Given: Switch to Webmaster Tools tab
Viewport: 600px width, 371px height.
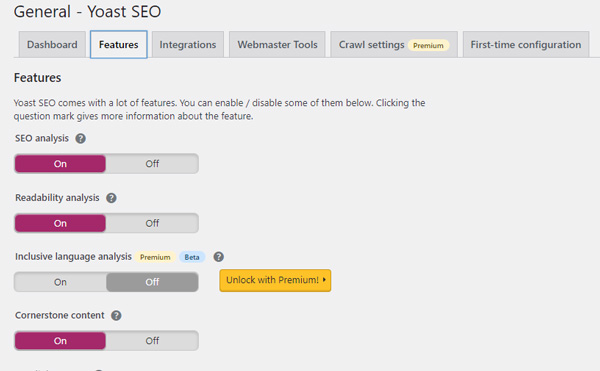Looking at the screenshot, I should click(x=277, y=45).
